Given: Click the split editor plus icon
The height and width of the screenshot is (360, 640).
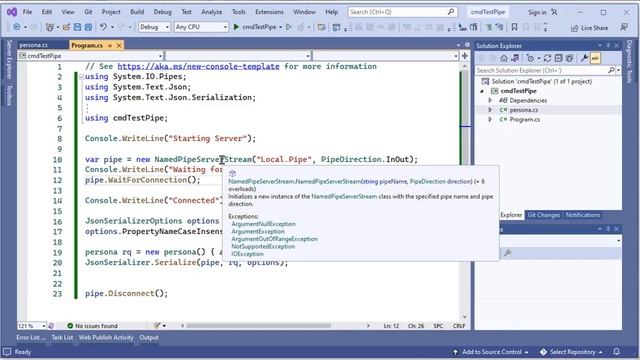Looking at the screenshot, I should [464, 56].
